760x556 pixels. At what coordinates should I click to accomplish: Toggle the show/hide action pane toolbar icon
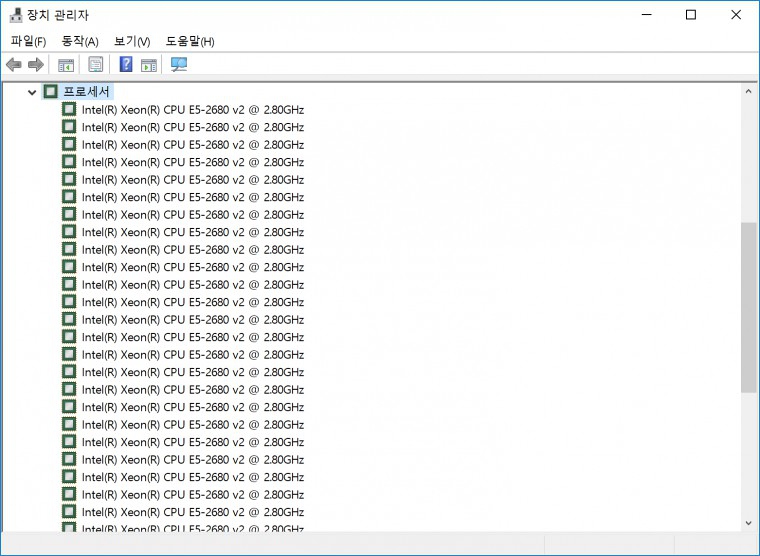click(x=149, y=64)
